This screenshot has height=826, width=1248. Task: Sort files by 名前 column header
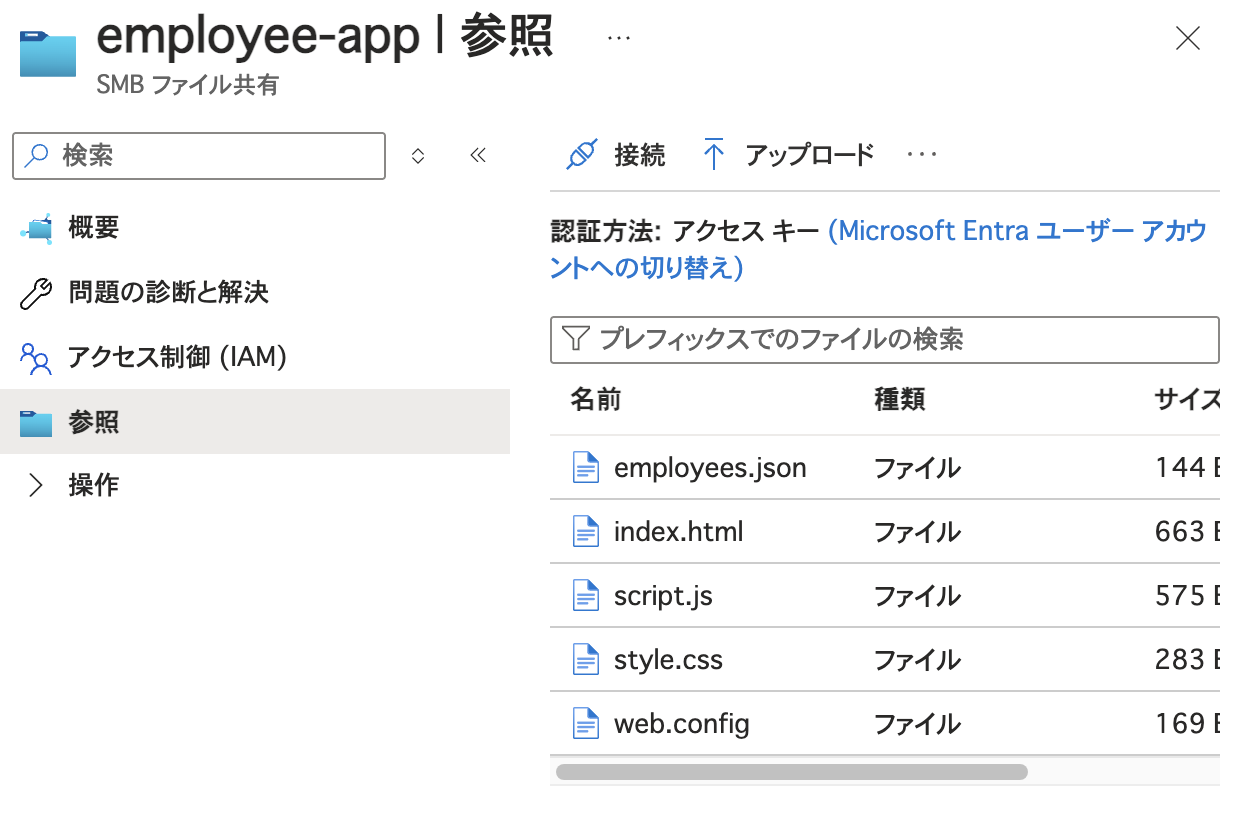(x=596, y=399)
